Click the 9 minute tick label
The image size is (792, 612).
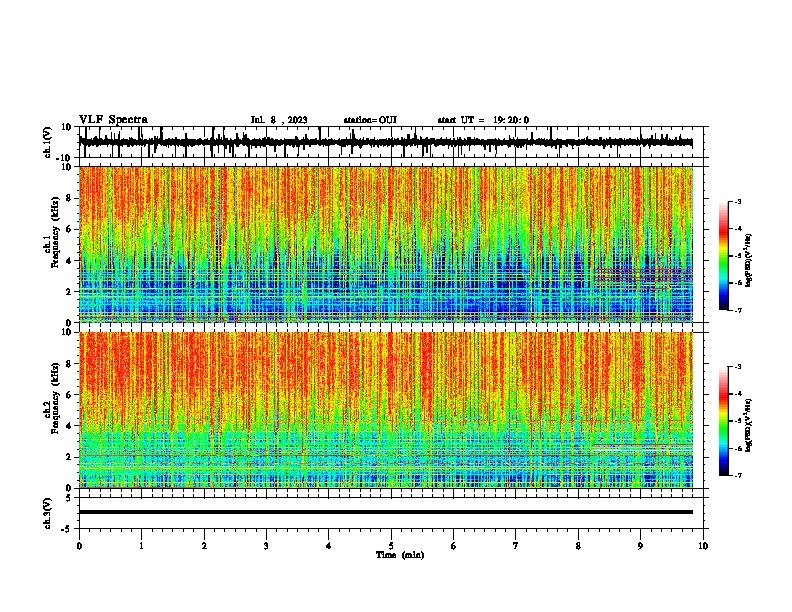640,546
